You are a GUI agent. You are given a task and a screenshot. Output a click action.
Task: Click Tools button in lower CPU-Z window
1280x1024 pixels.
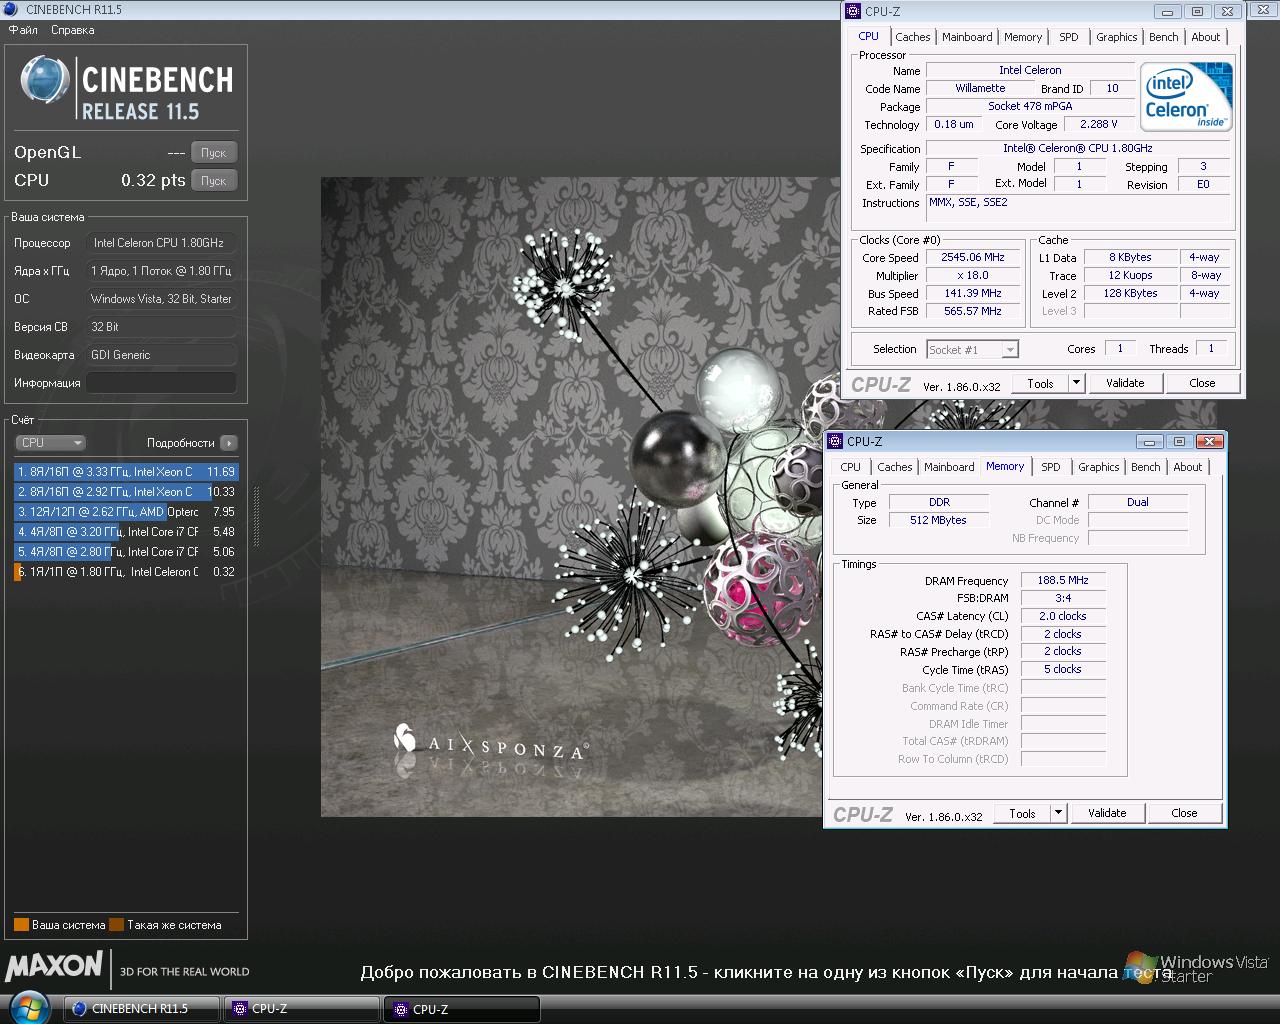[1022, 813]
